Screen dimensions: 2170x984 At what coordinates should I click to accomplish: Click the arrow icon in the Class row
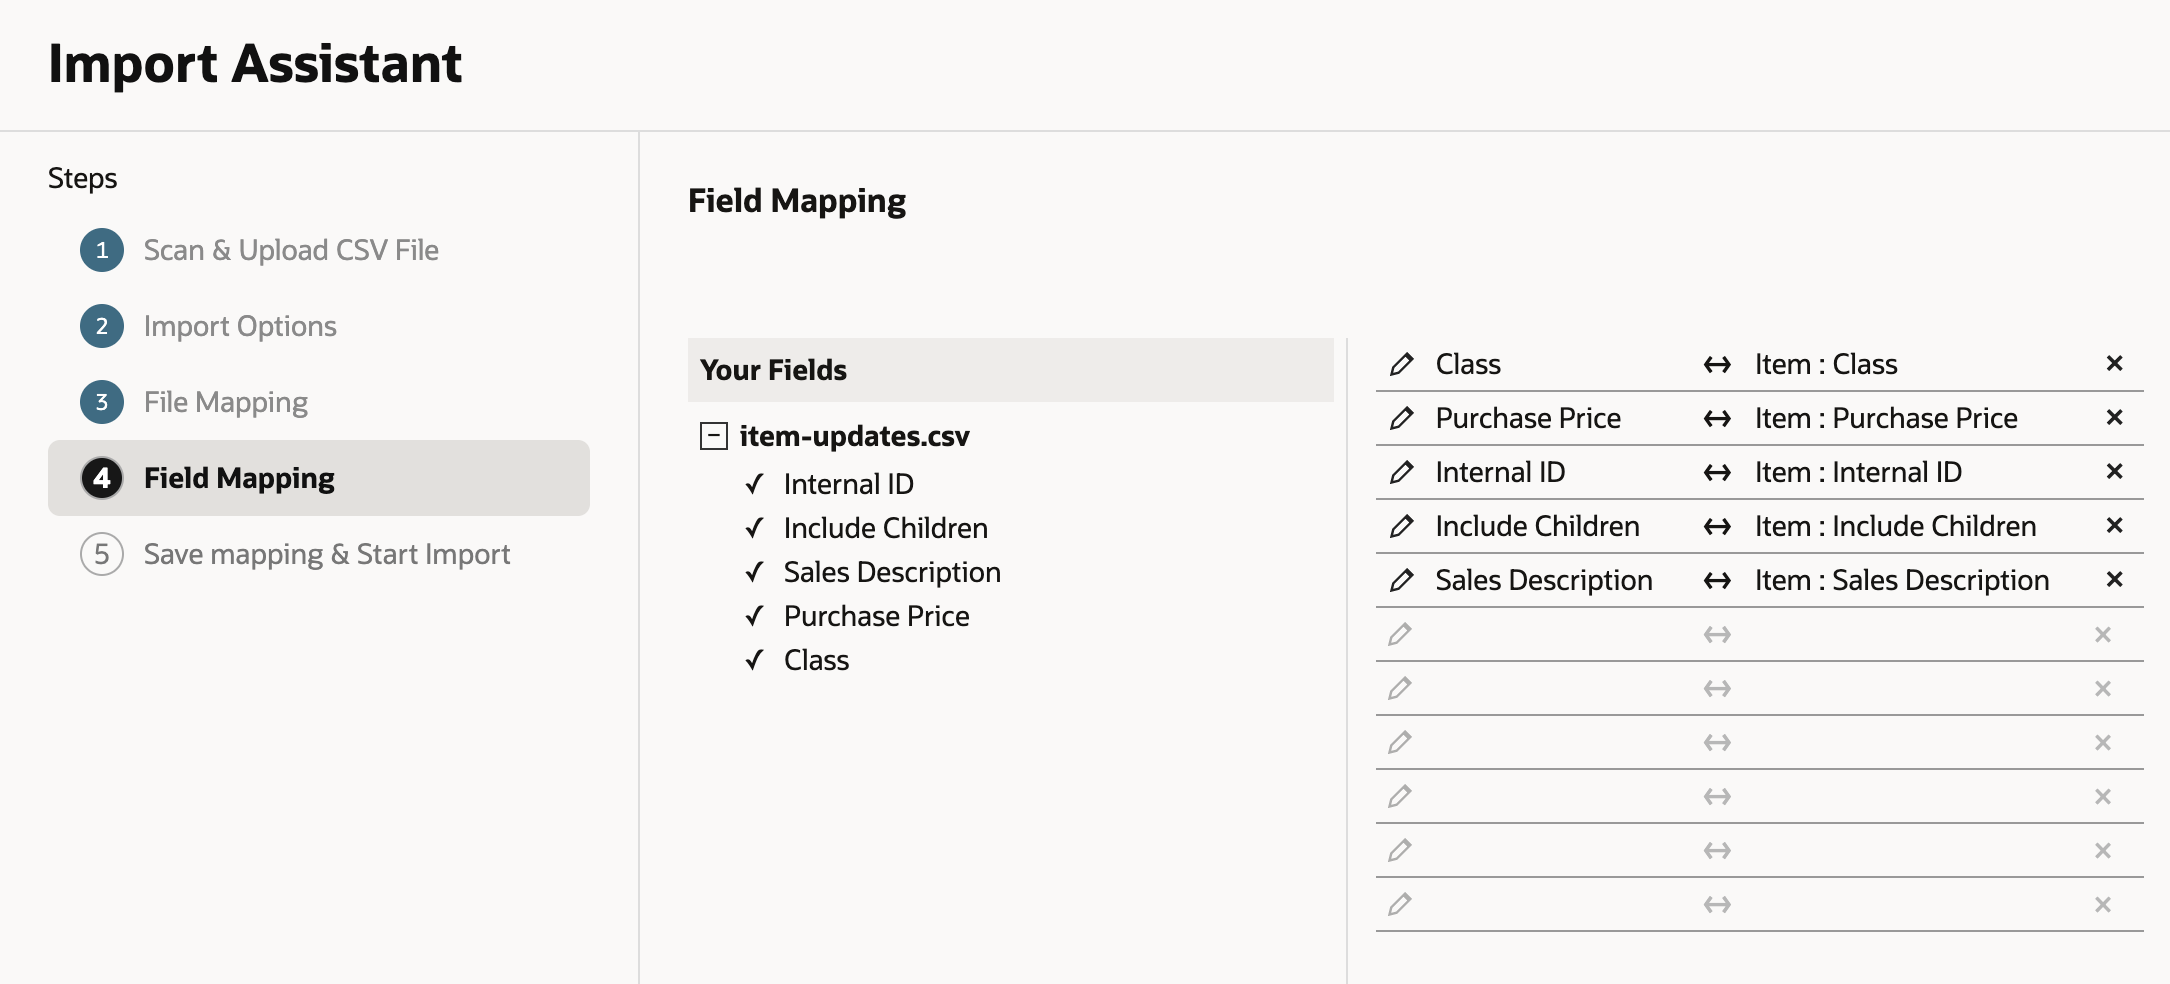click(x=1717, y=365)
